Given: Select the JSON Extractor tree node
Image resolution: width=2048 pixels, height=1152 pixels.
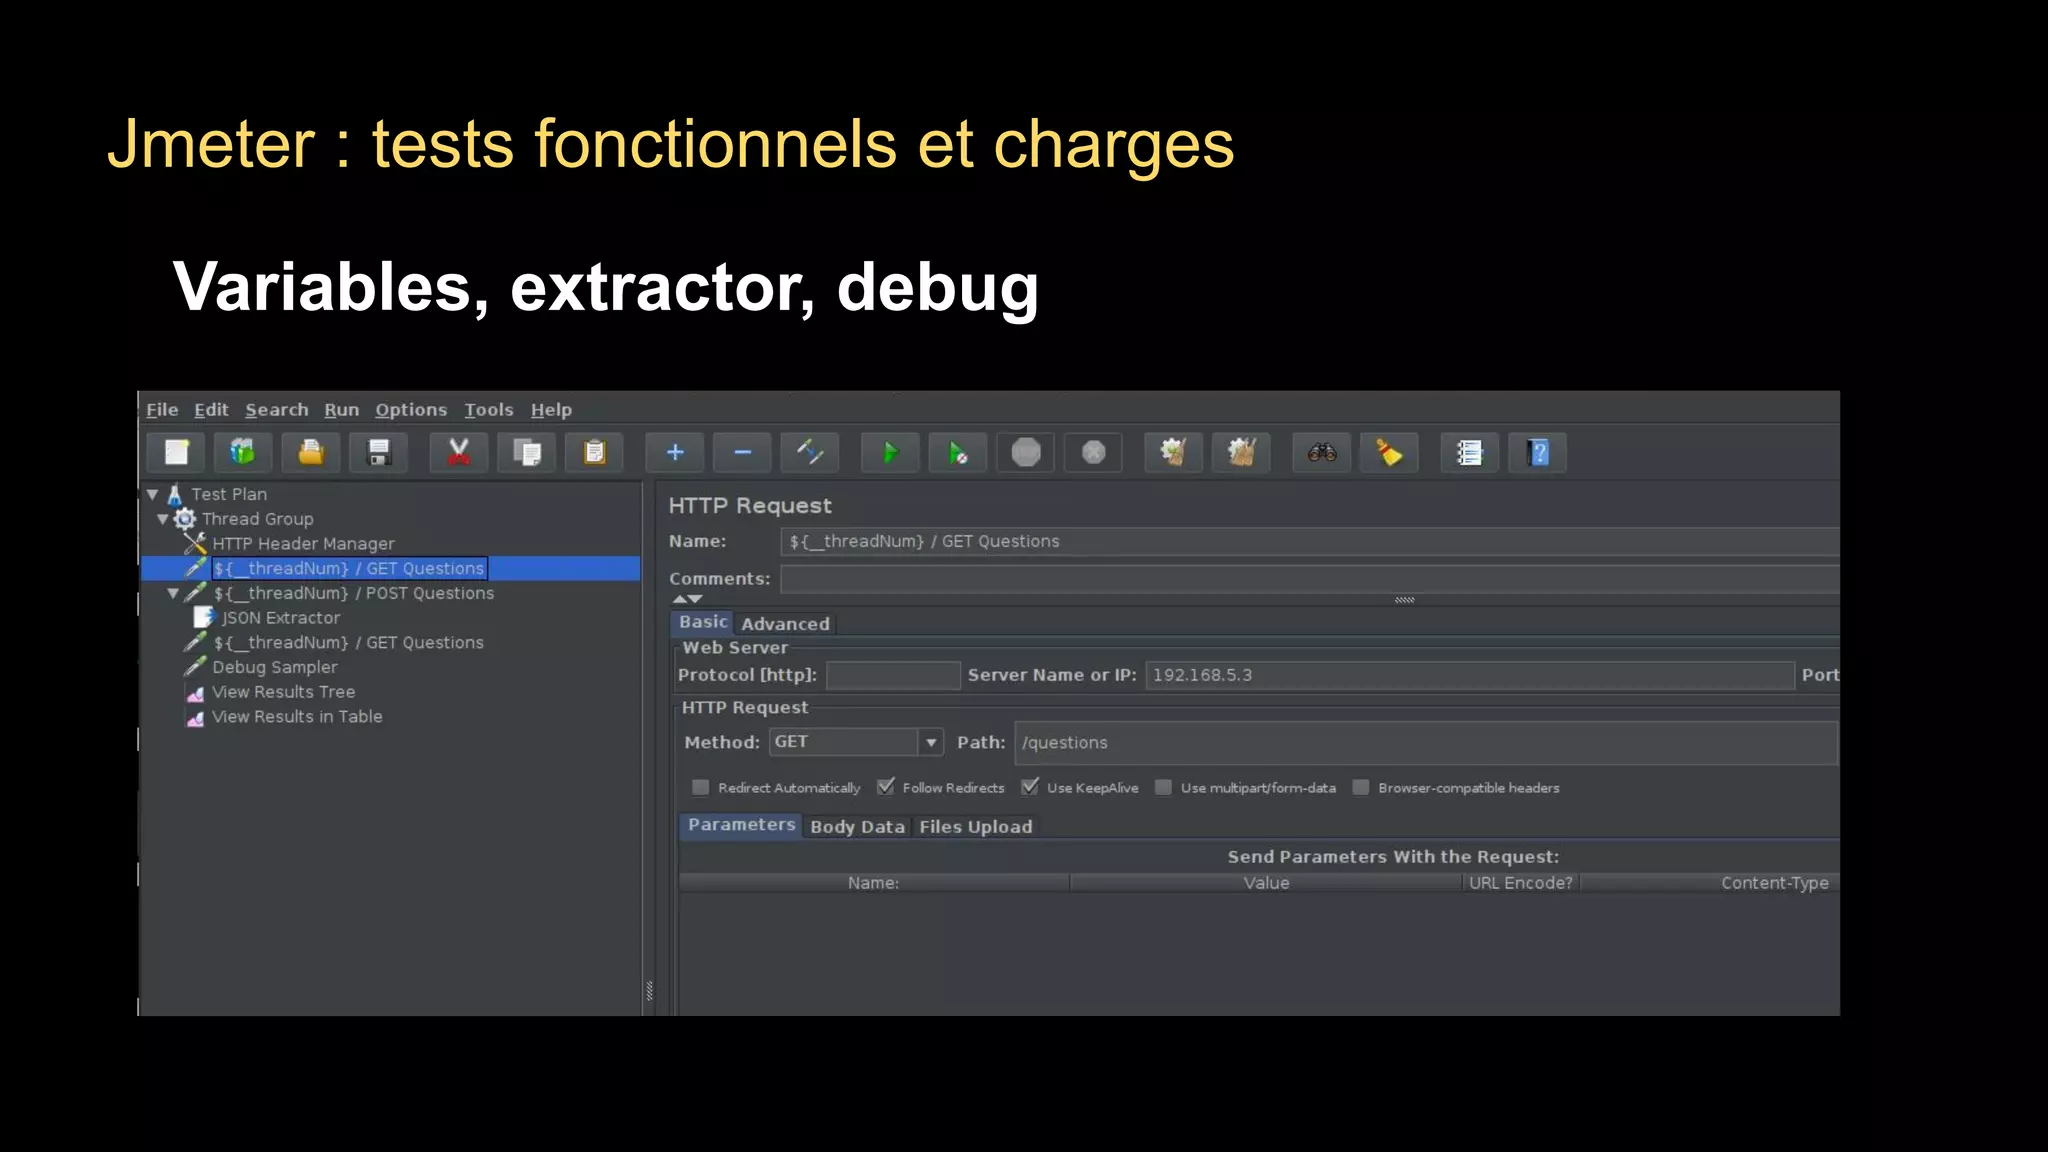Looking at the screenshot, I should (281, 618).
